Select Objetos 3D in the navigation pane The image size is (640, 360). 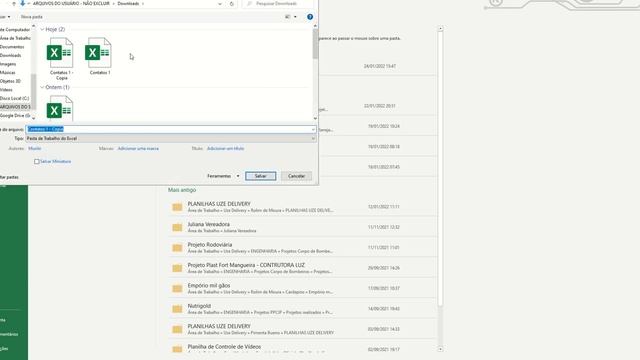click(10, 81)
